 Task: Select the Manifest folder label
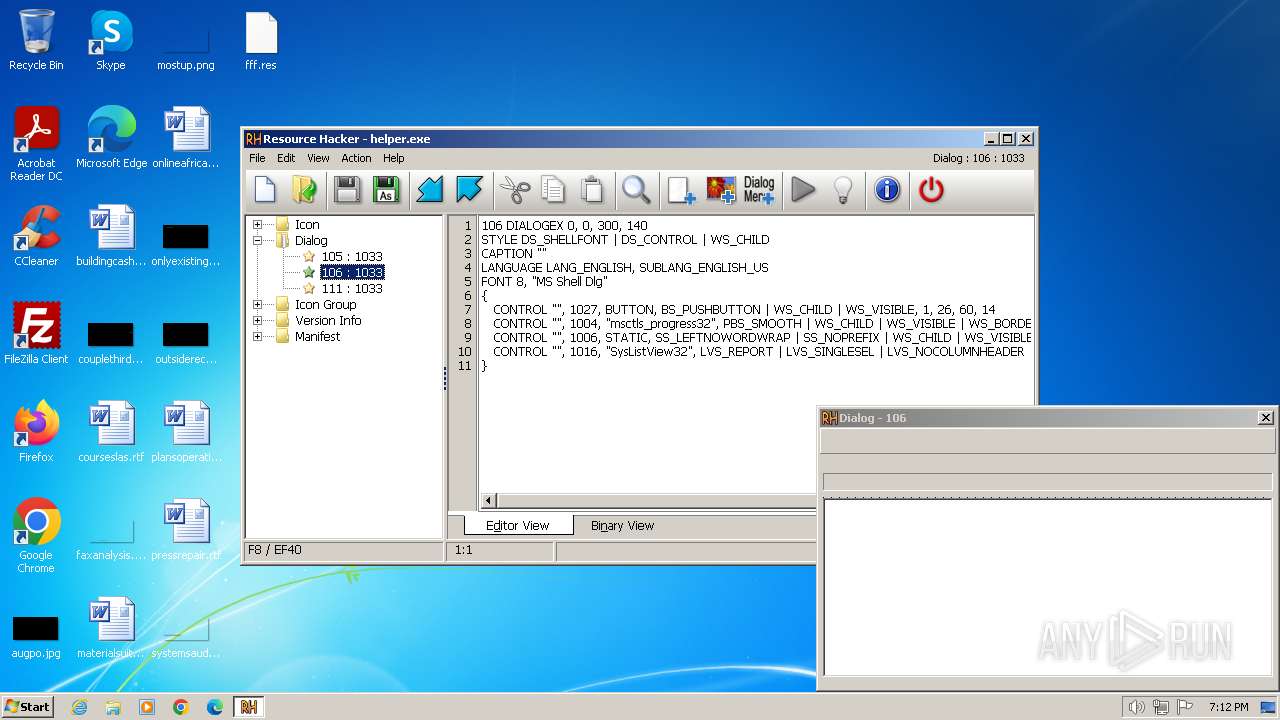[317, 337]
